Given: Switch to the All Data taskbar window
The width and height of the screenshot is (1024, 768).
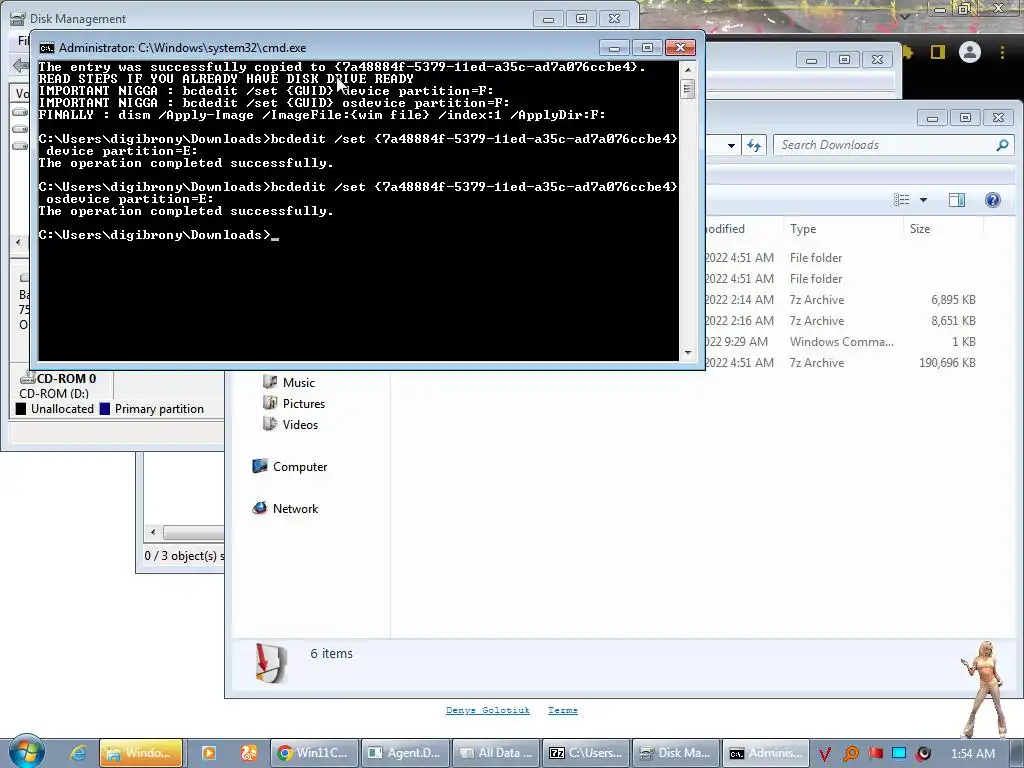Looking at the screenshot, I should (496, 753).
